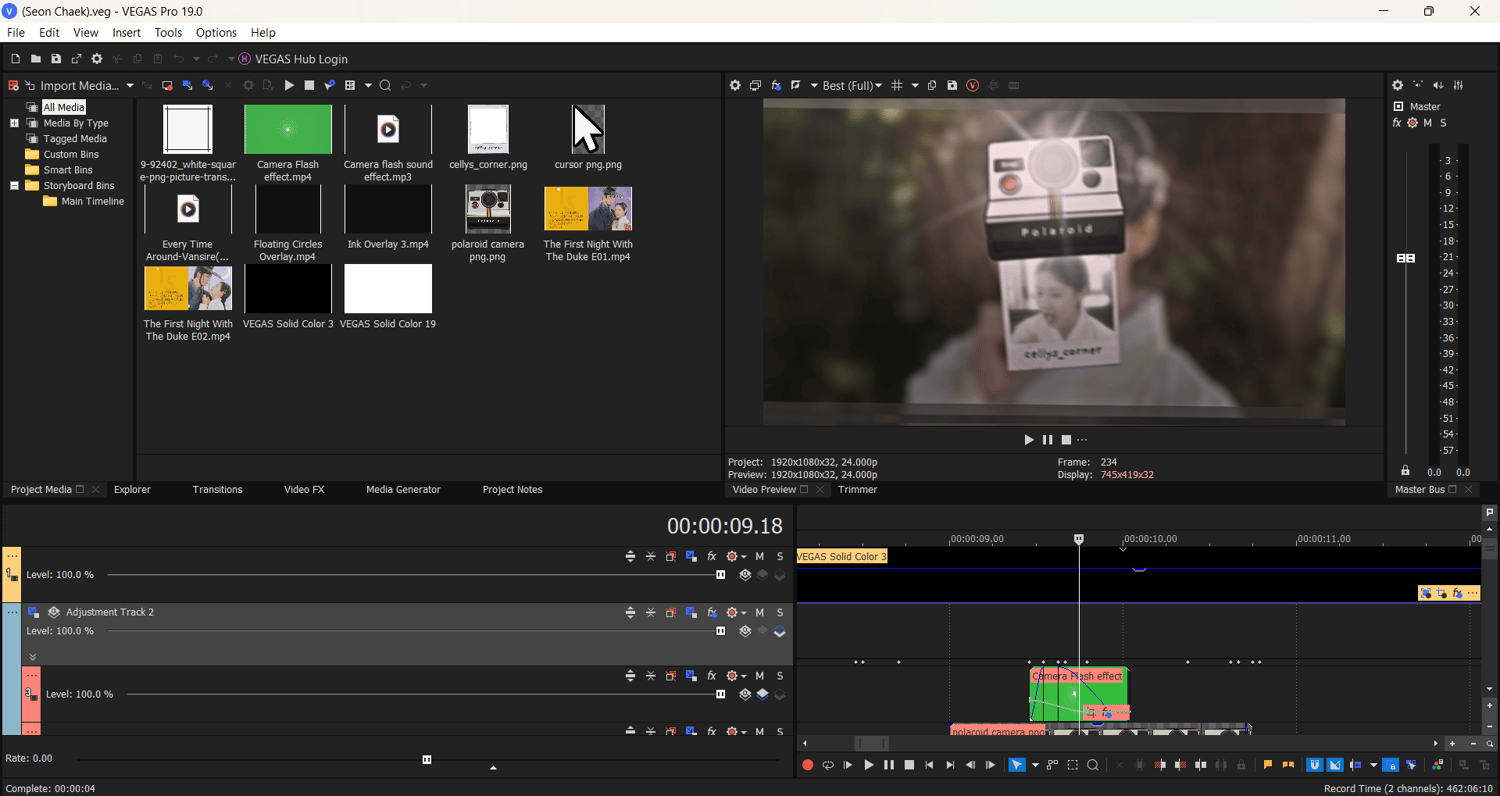Toggle Loop Playback in the transport bar

(x=828, y=765)
